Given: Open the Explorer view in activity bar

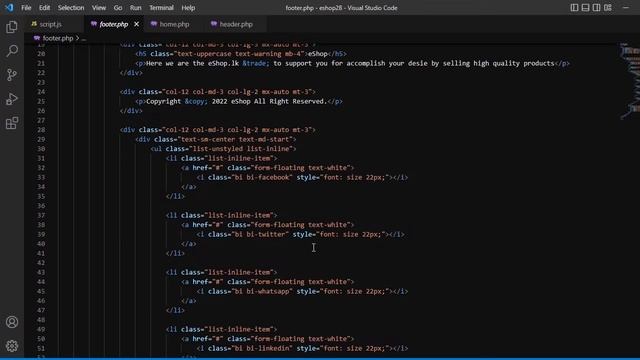Looking at the screenshot, I should [12, 27].
